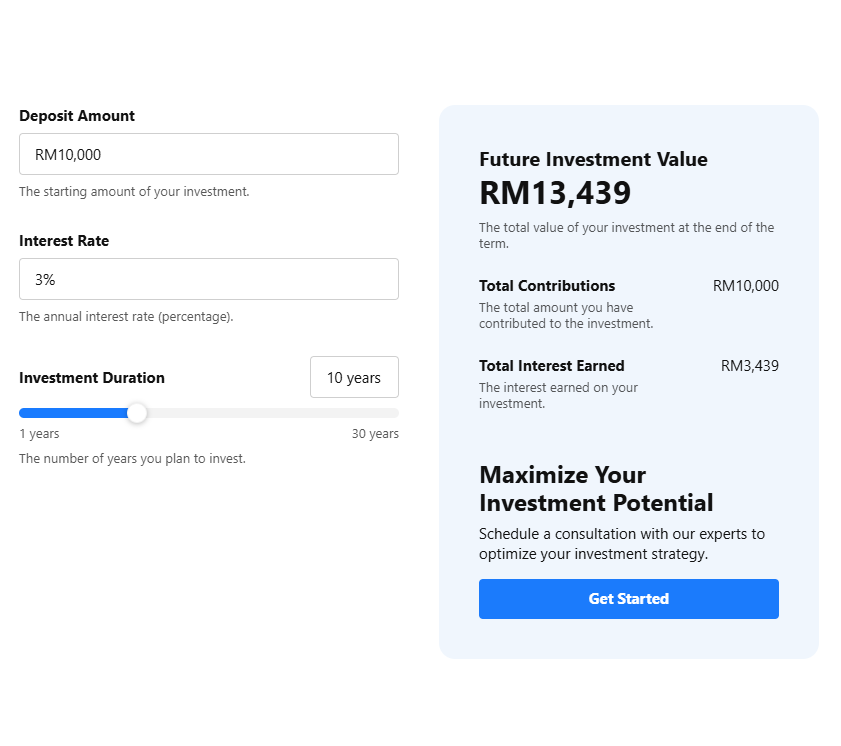Click the 1 years minimum slider label
The image size is (841, 746).
[39, 433]
